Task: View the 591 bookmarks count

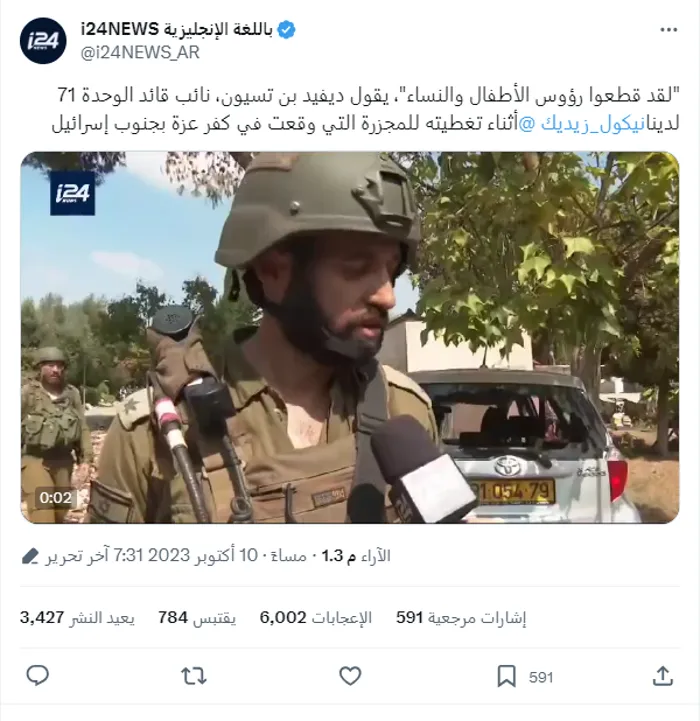Action: tap(461, 618)
